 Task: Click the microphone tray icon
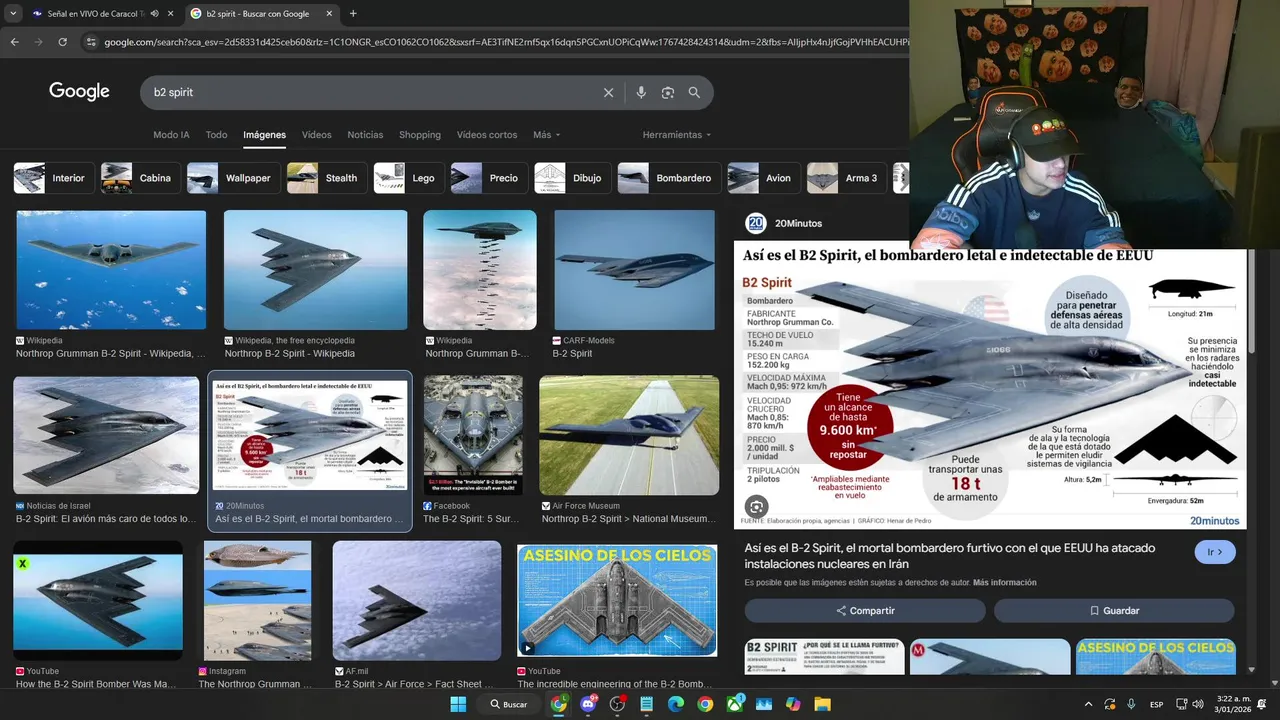point(1131,704)
